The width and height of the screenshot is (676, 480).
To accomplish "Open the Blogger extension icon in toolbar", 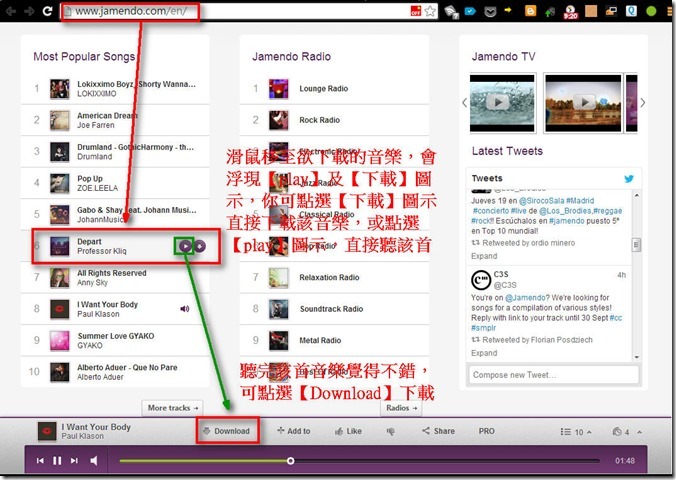I will (530, 11).
